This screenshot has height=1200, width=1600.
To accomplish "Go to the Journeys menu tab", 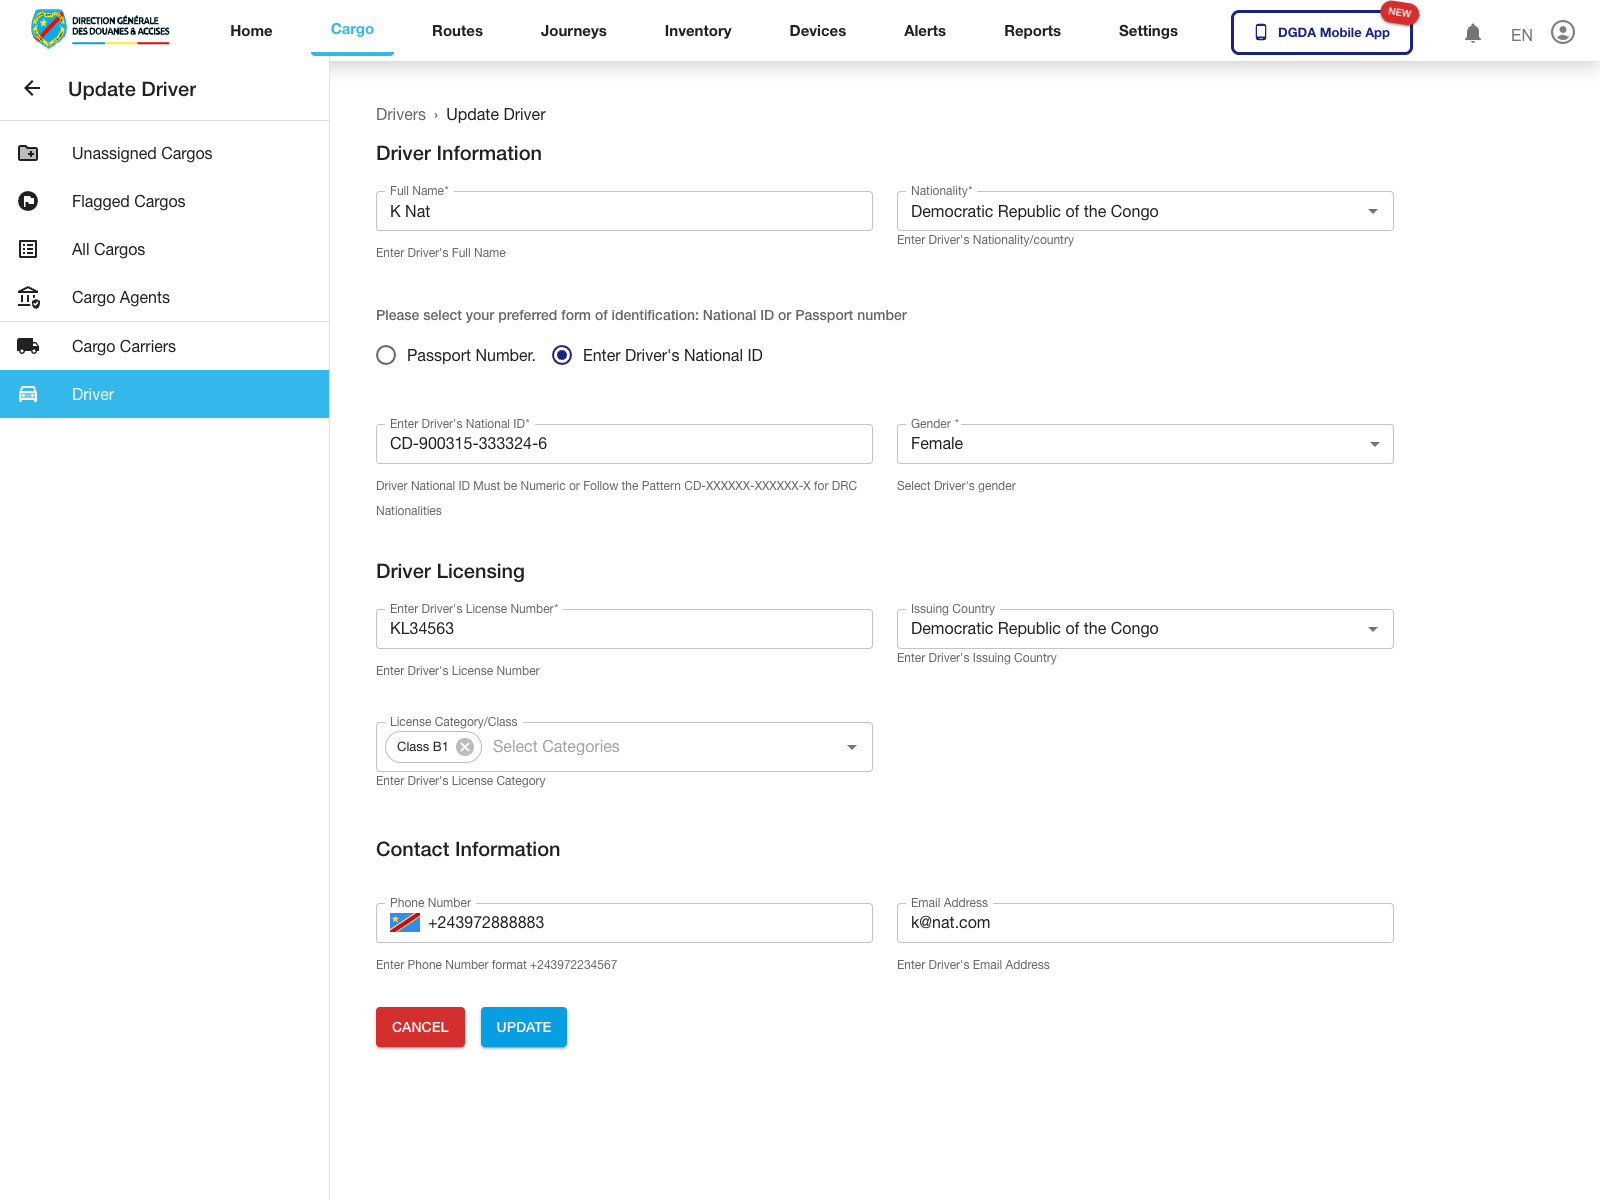I will (x=573, y=31).
